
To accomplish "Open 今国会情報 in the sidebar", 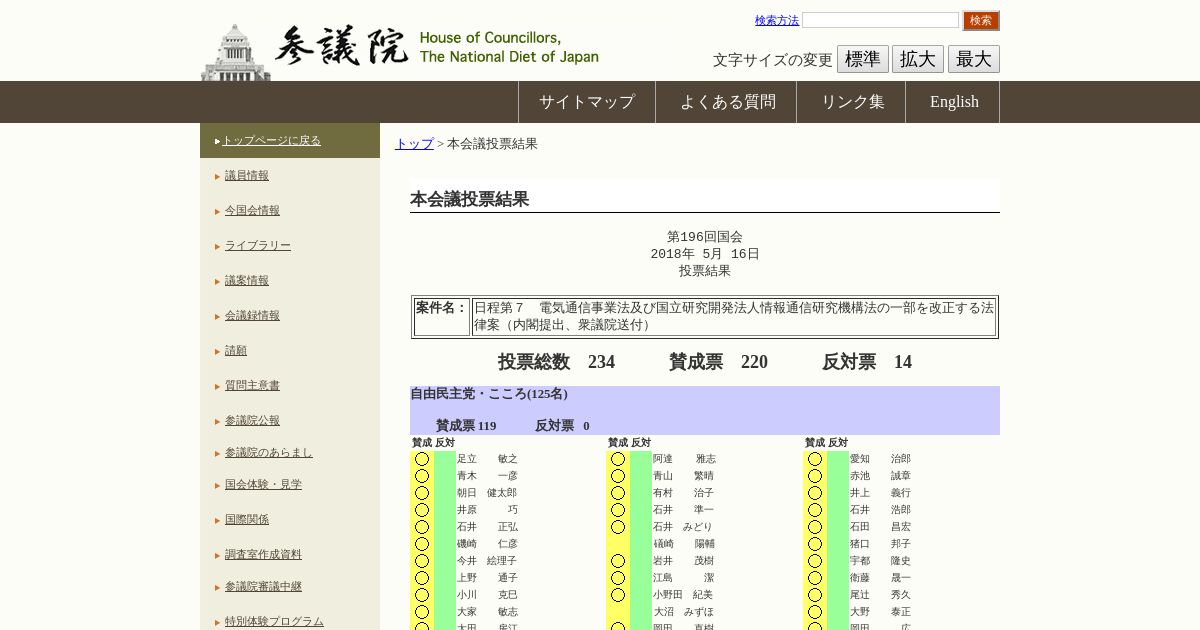I will (x=252, y=210).
